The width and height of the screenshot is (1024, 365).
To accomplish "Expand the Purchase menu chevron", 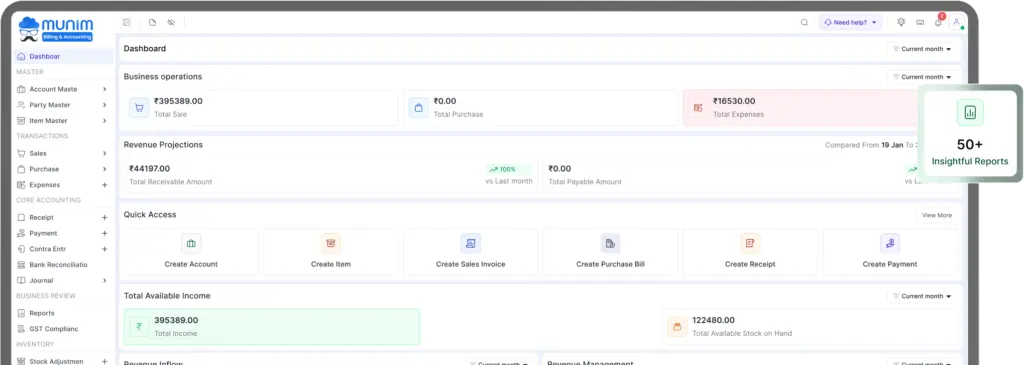I will click(x=104, y=168).
